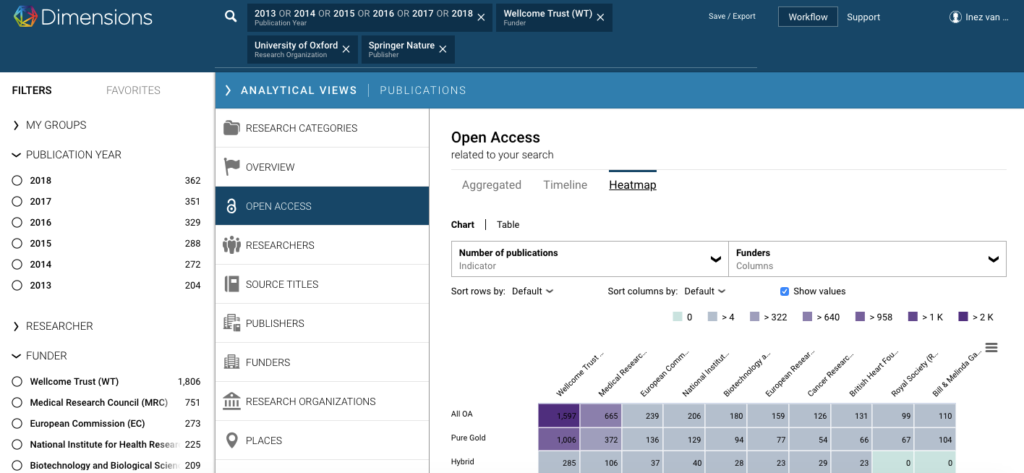Select the Chart view
Screen dimensions: 1024x473
463,225
